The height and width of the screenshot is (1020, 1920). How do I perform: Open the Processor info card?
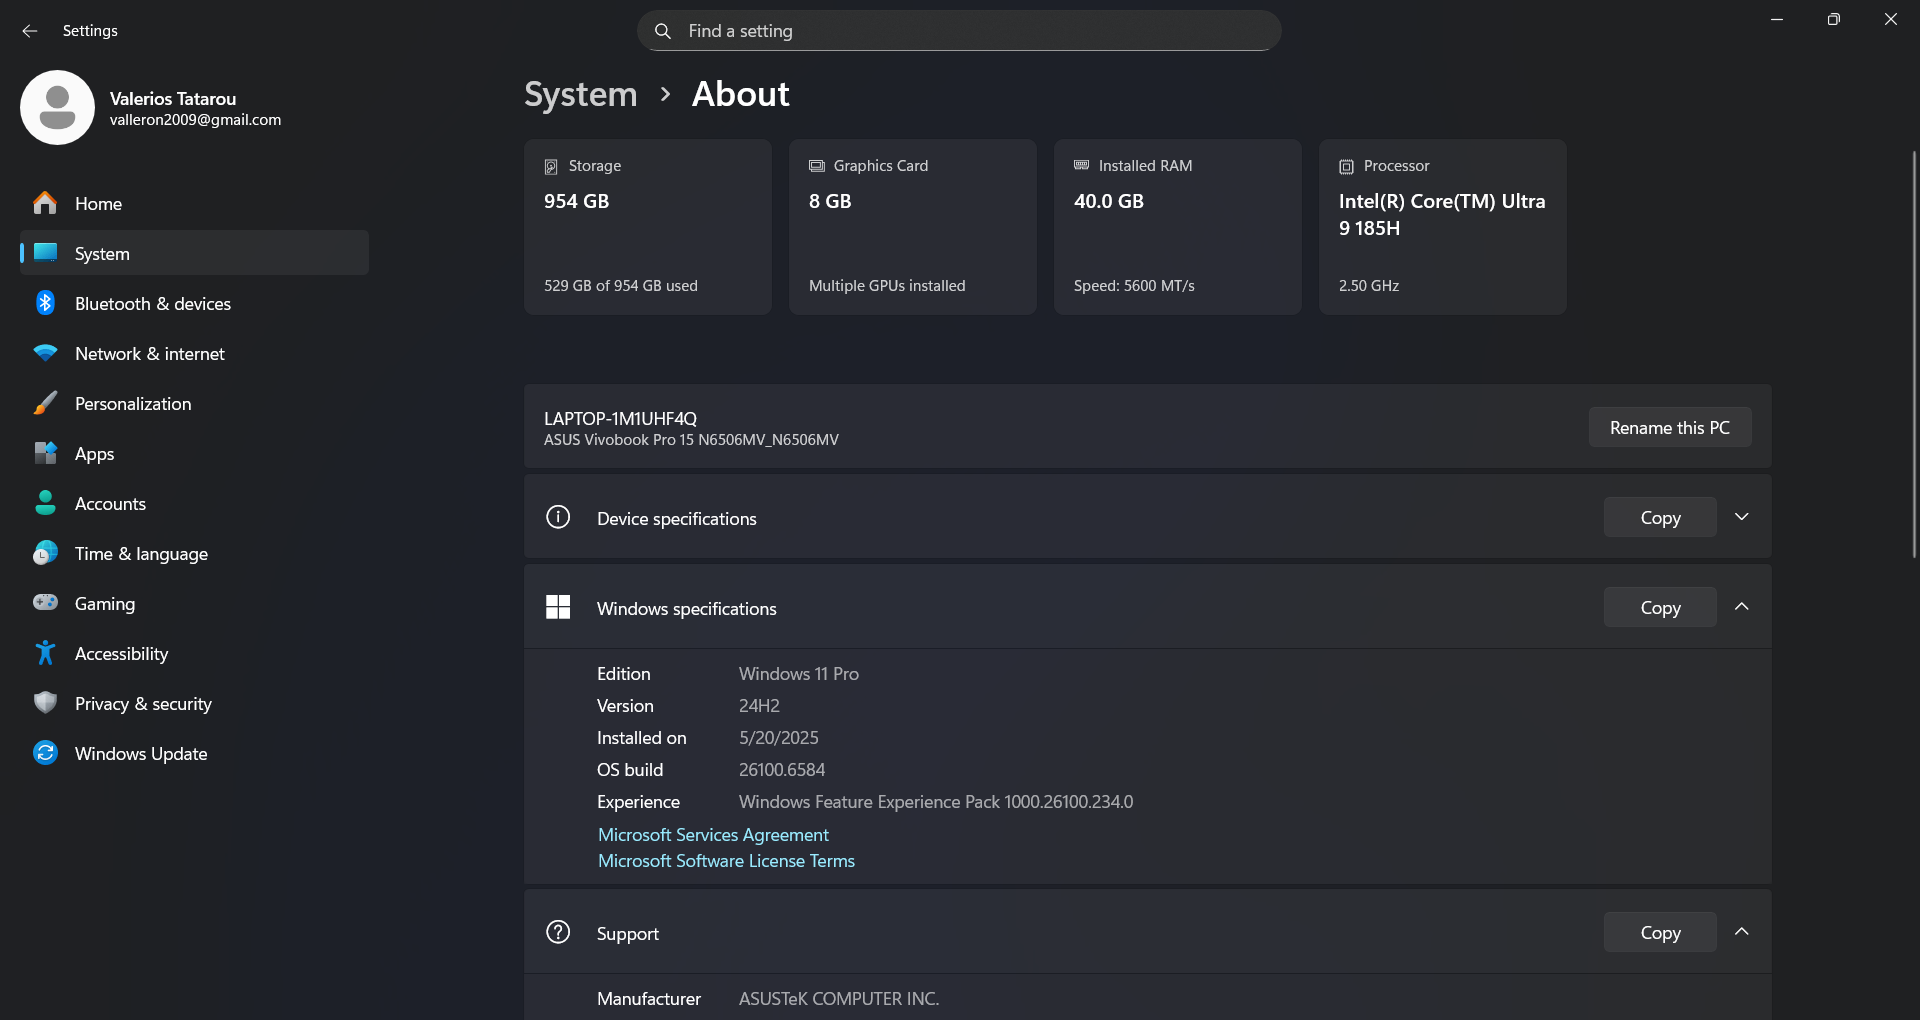pyautogui.click(x=1443, y=227)
